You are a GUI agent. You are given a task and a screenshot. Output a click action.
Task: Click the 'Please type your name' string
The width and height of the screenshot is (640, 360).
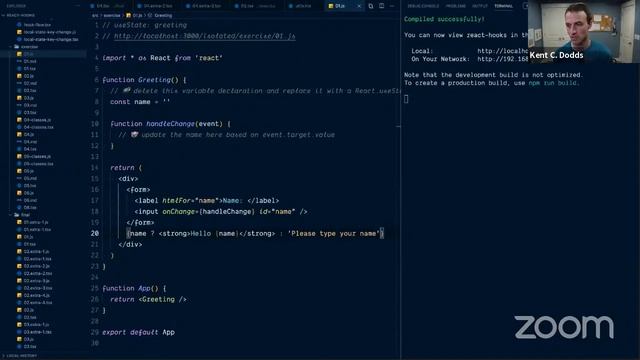(x=334, y=233)
